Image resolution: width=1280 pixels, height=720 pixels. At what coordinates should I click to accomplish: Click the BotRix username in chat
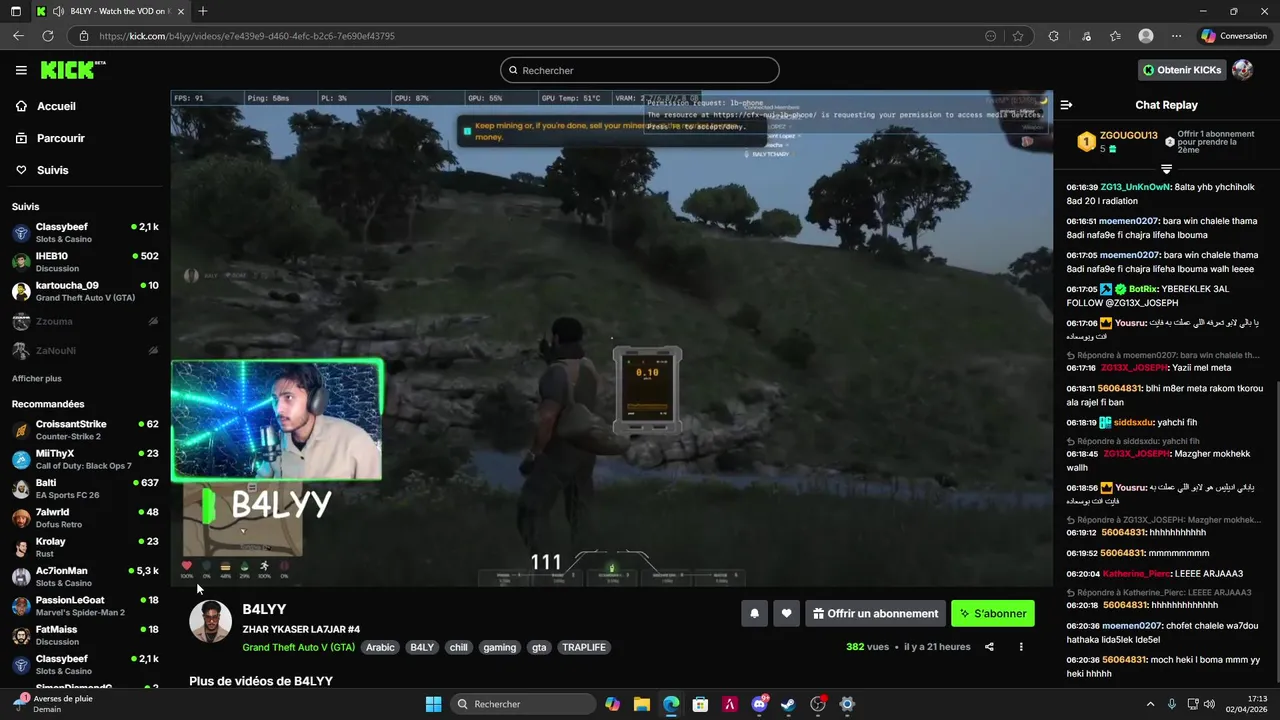click(1143, 289)
